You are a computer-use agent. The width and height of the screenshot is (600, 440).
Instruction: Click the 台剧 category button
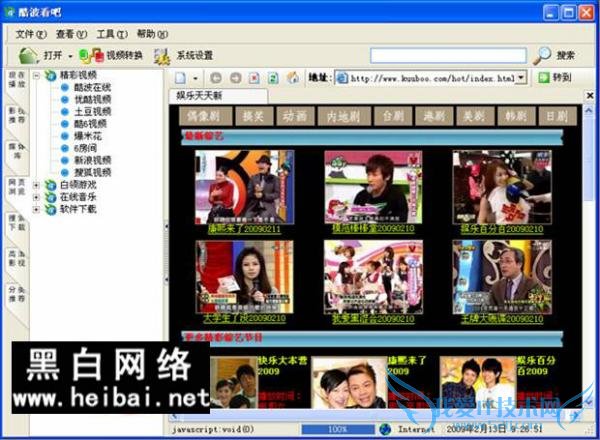tap(393, 116)
